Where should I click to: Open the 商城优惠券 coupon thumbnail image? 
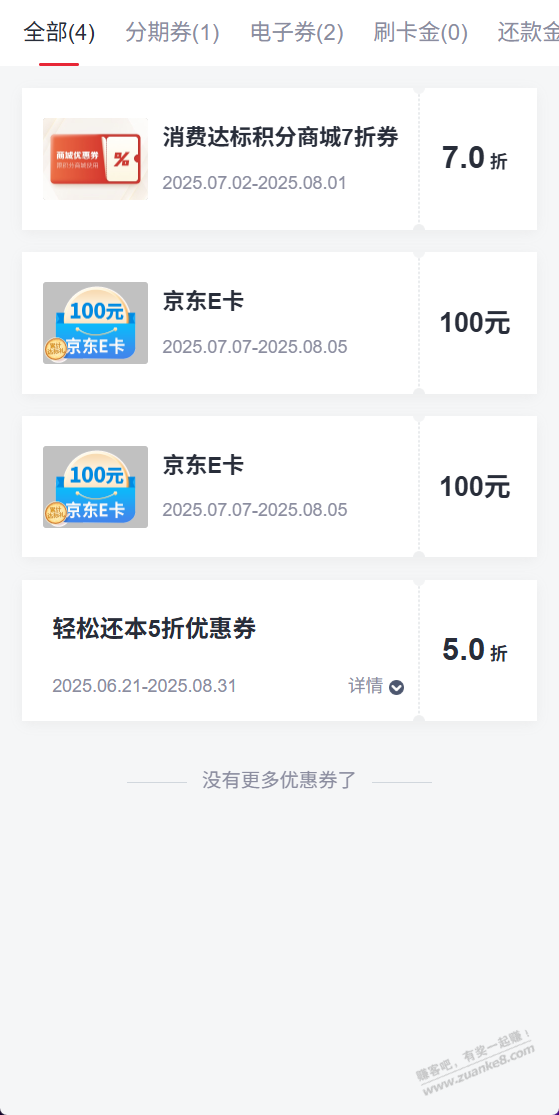click(95, 159)
